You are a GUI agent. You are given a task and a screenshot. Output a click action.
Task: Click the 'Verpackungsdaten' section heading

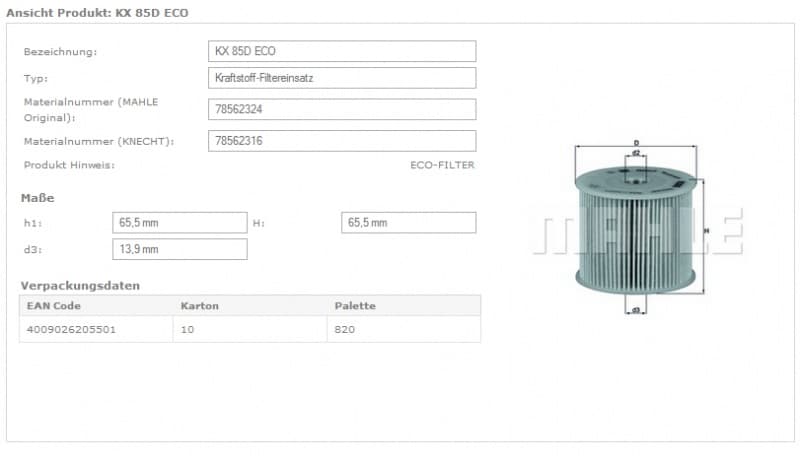coord(80,286)
